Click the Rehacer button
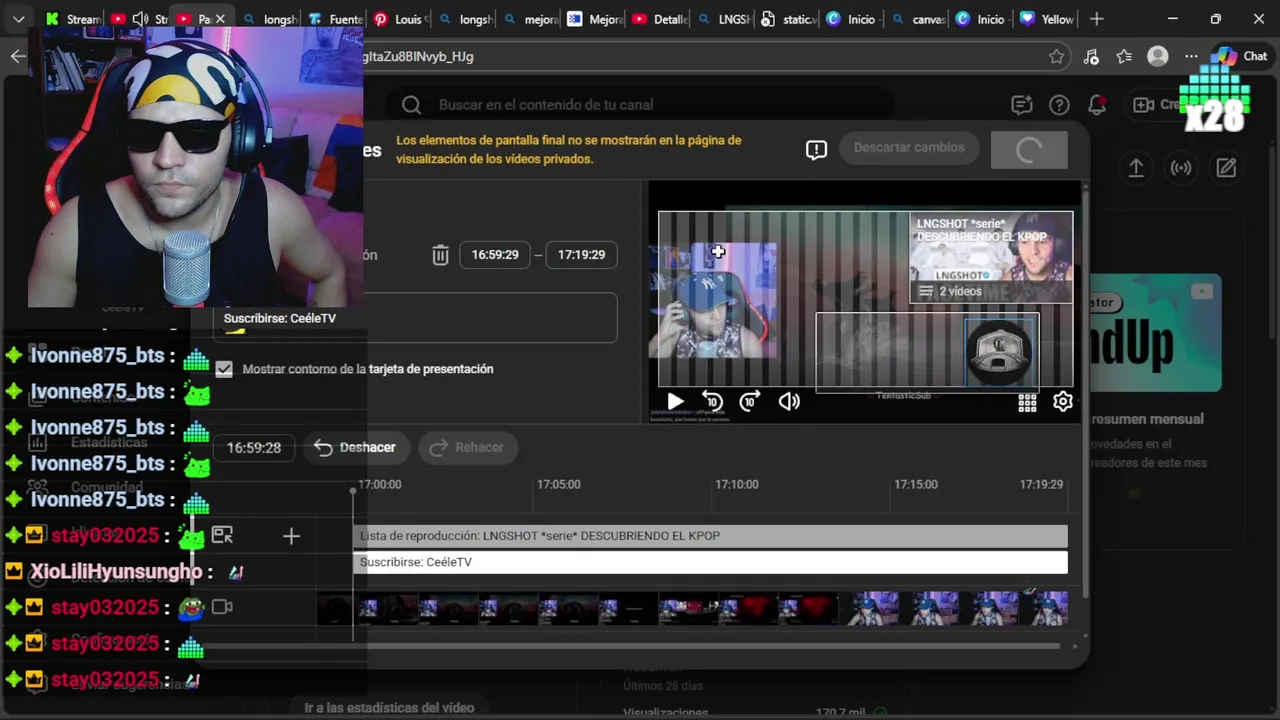 467,448
